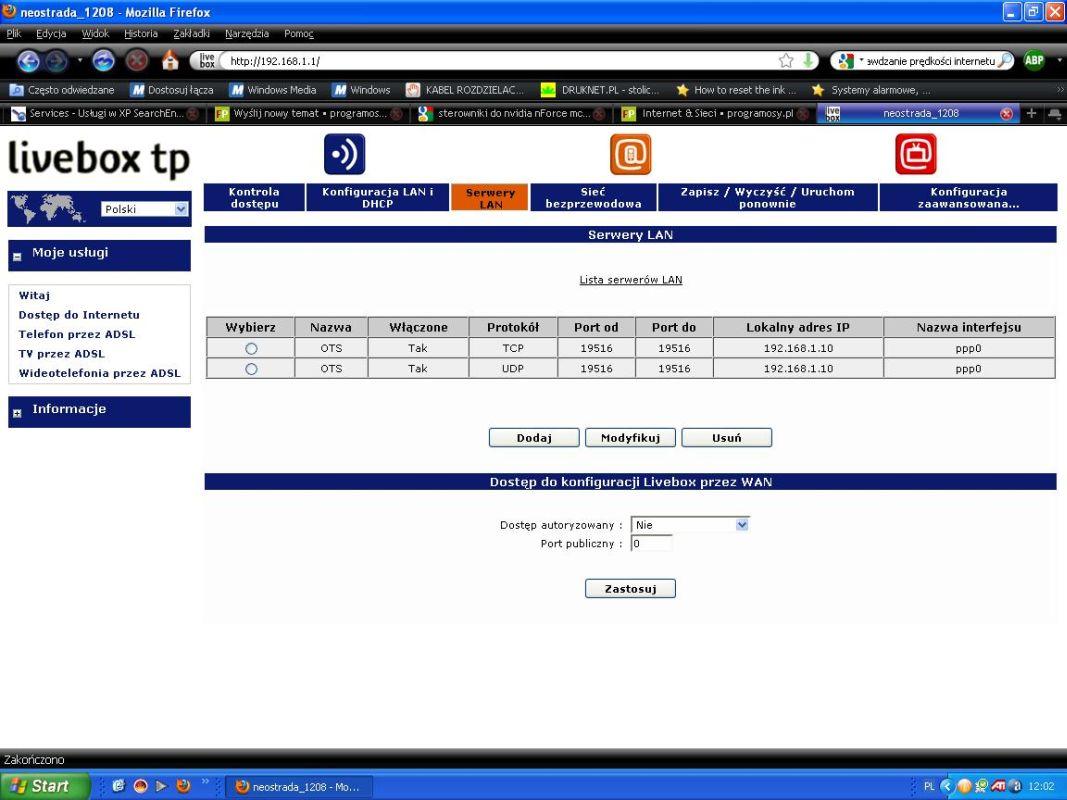This screenshot has height=800, width=1067.
Task: Open the Windows Media bookmark
Action: point(274,90)
